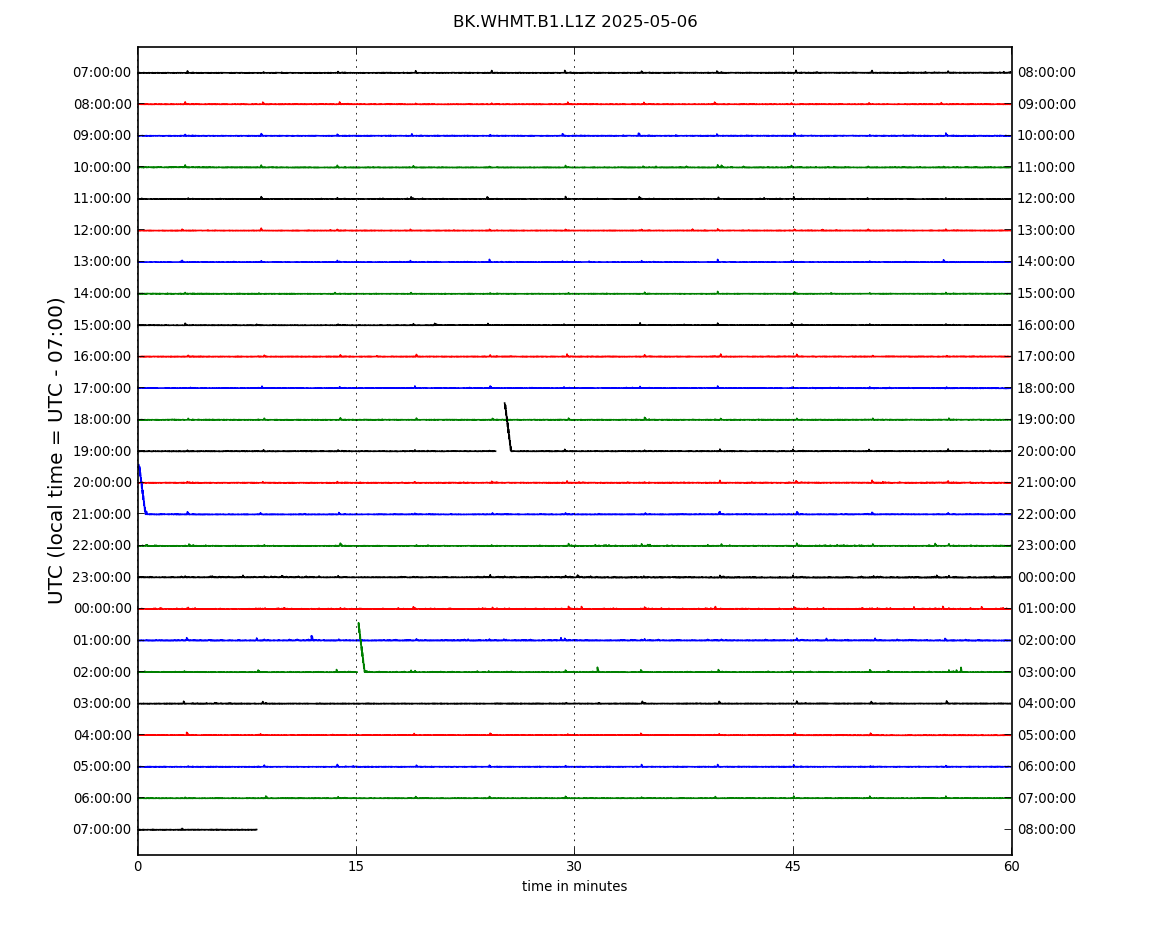Click the black offset spike on the 19:00:00 trace
The height and width of the screenshot is (950, 1150).
pyautogui.click(x=508, y=427)
